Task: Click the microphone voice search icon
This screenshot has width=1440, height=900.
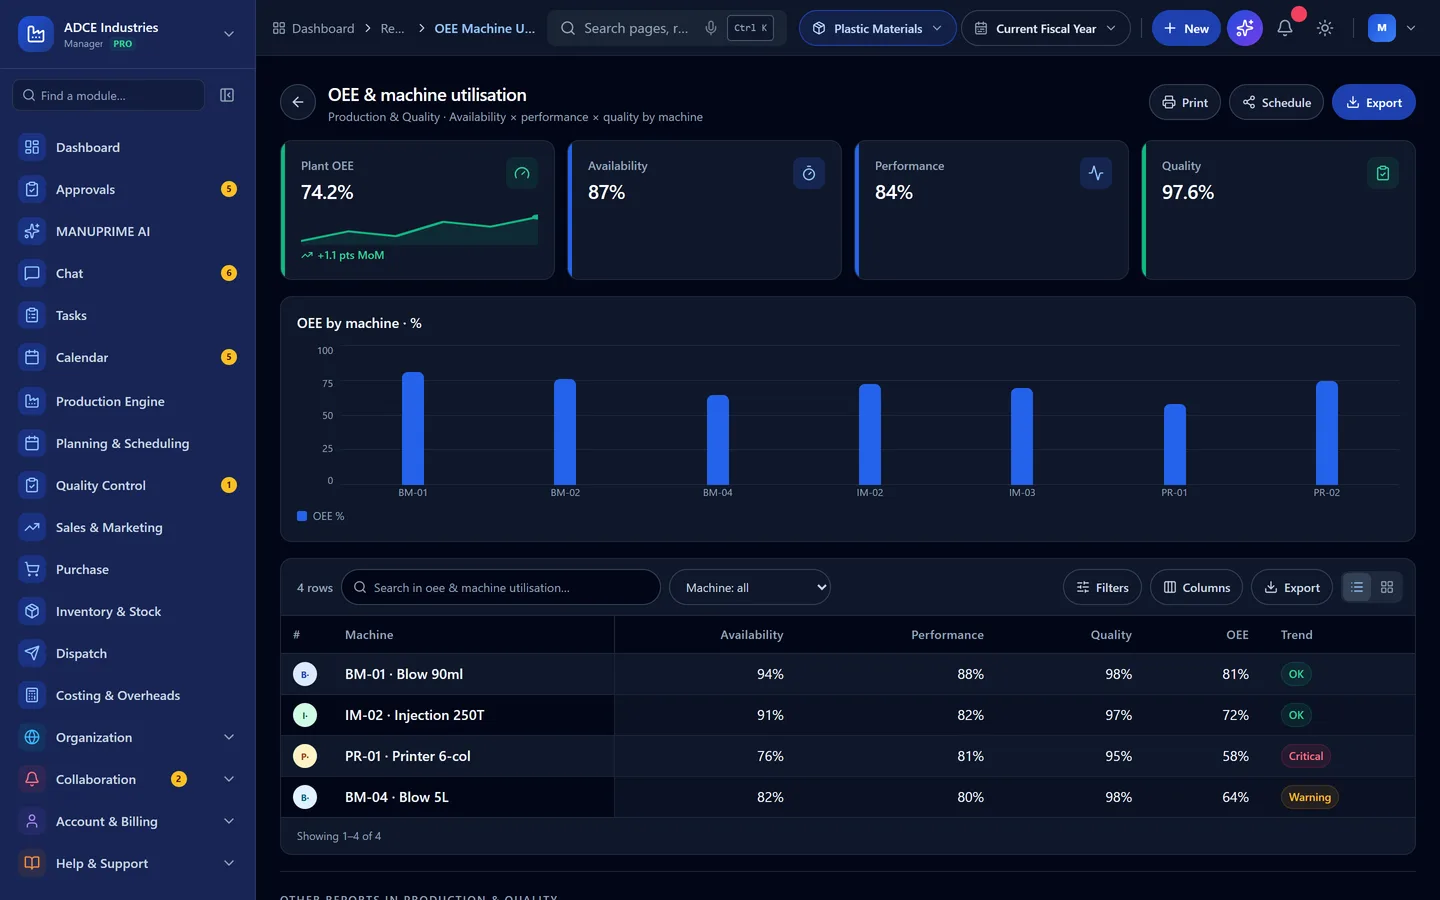Action: (711, 28)
